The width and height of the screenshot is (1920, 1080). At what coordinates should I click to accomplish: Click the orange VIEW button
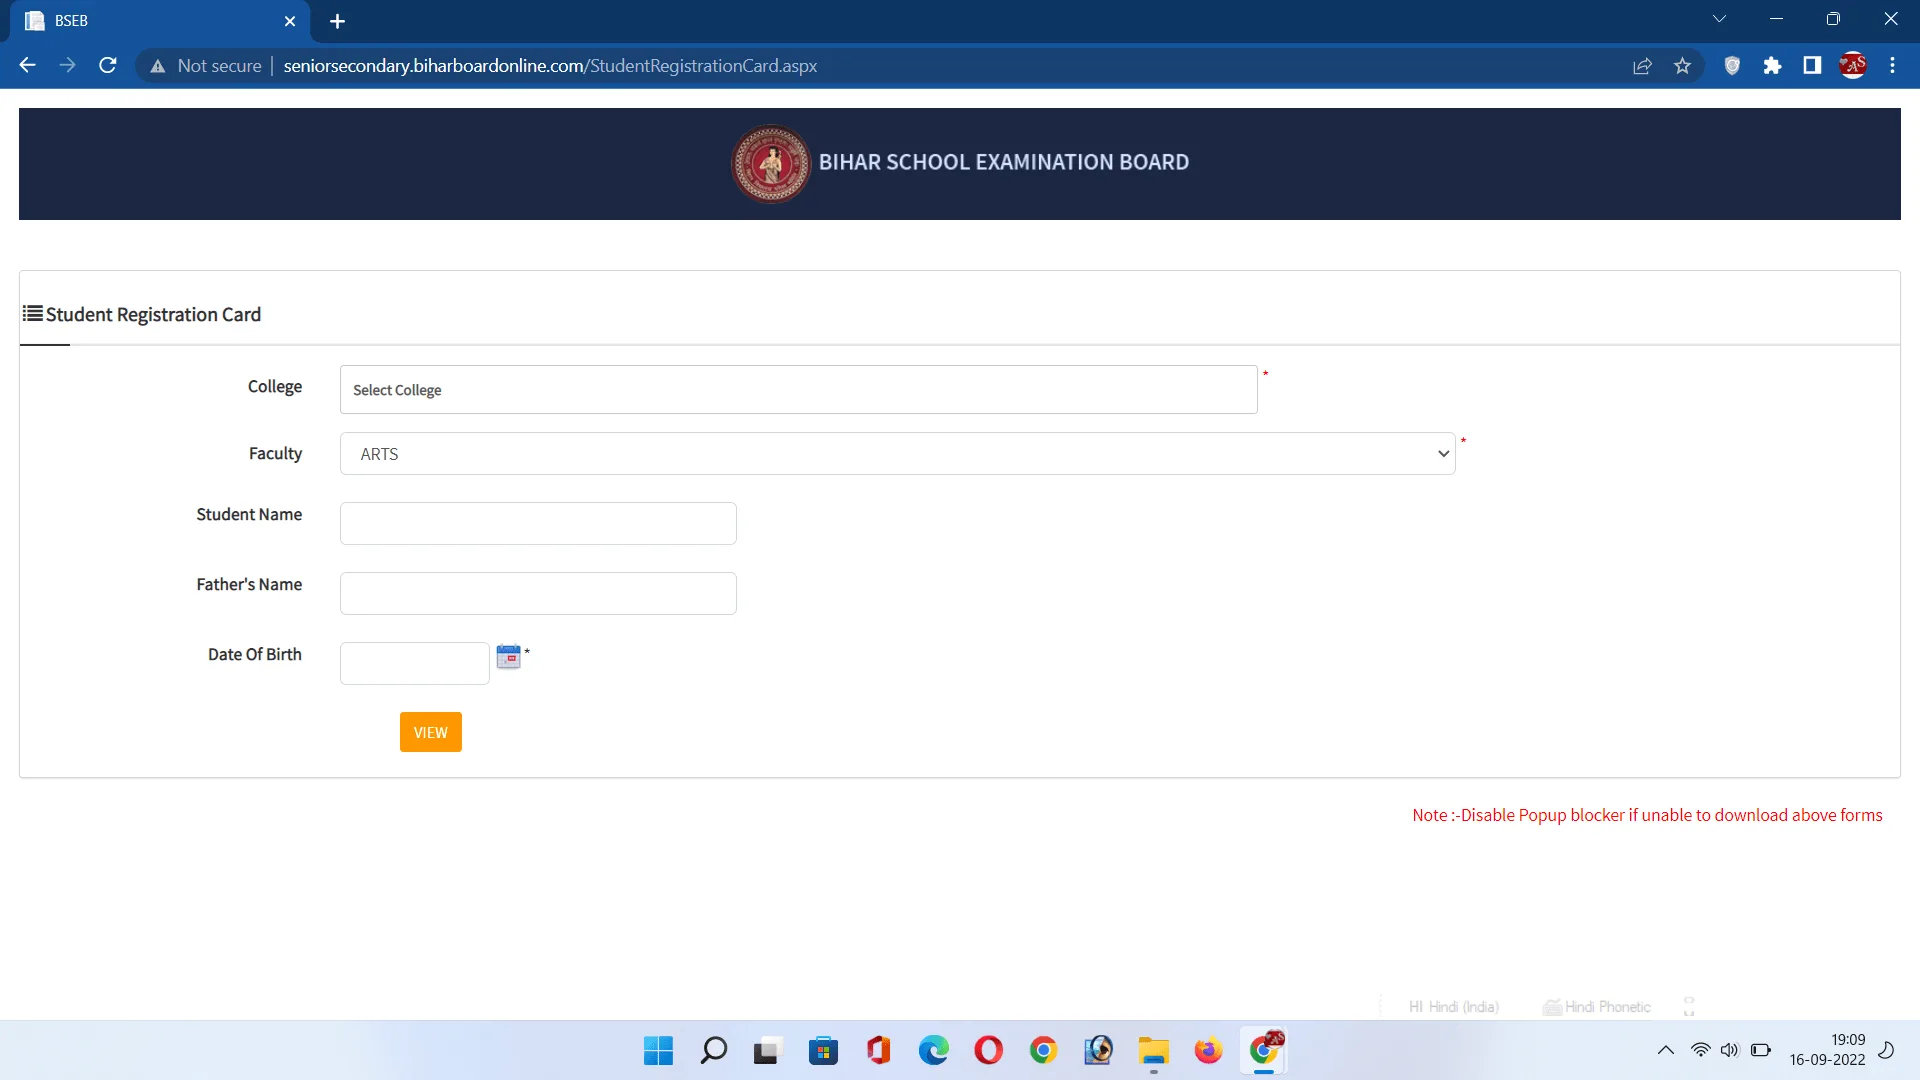430,732
